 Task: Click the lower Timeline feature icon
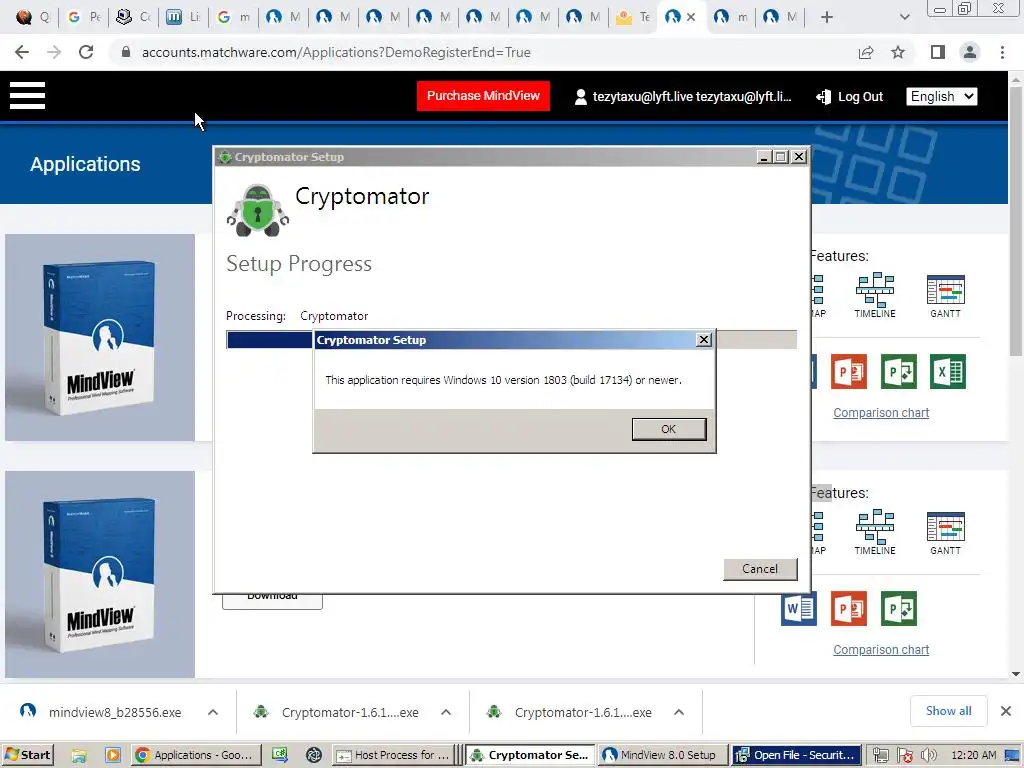point(875,532)
